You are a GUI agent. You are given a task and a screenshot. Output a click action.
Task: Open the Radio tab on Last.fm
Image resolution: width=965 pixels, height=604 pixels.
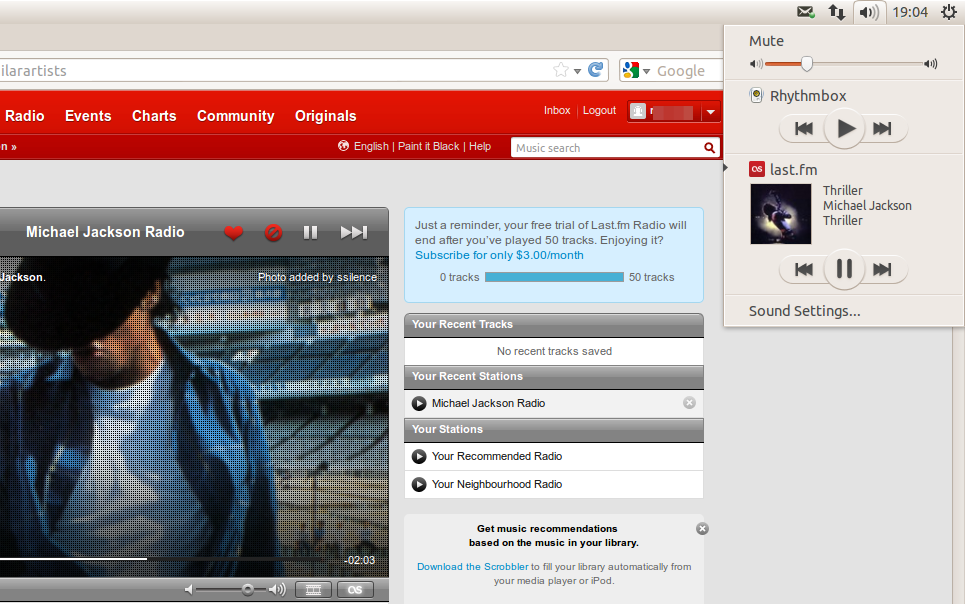25,116
